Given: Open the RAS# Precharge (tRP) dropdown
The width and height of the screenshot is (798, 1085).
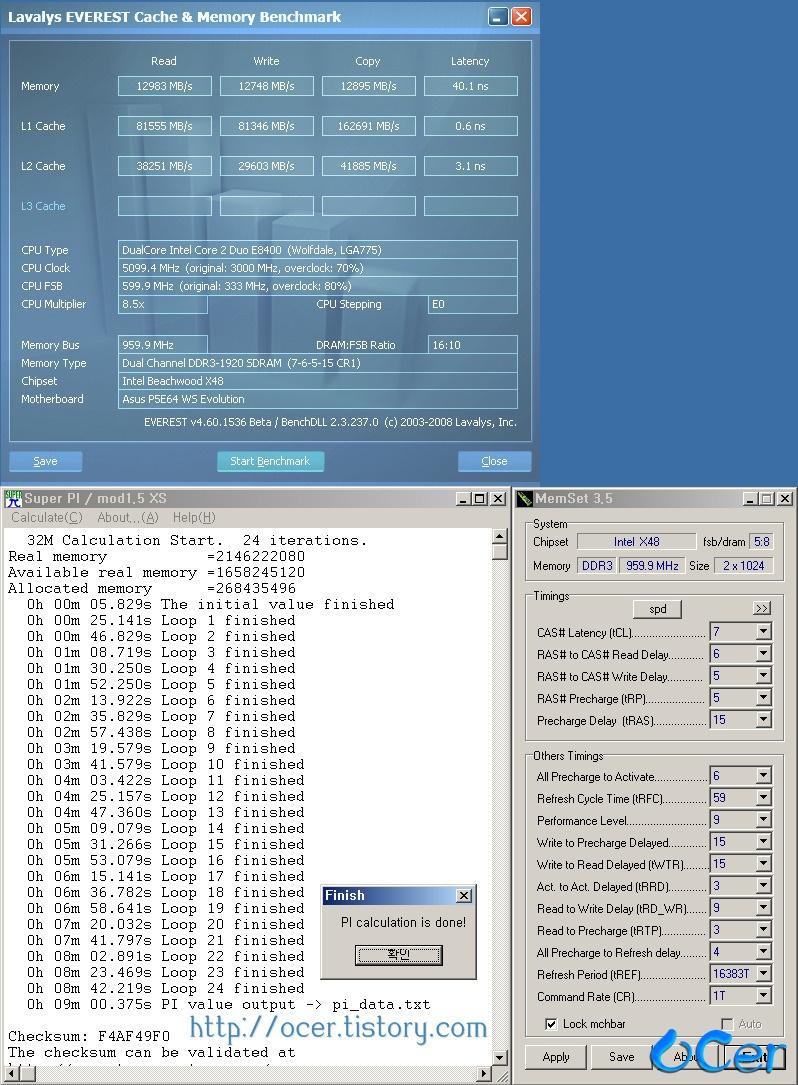Looking at the screenshot, I should pos(763,698).
